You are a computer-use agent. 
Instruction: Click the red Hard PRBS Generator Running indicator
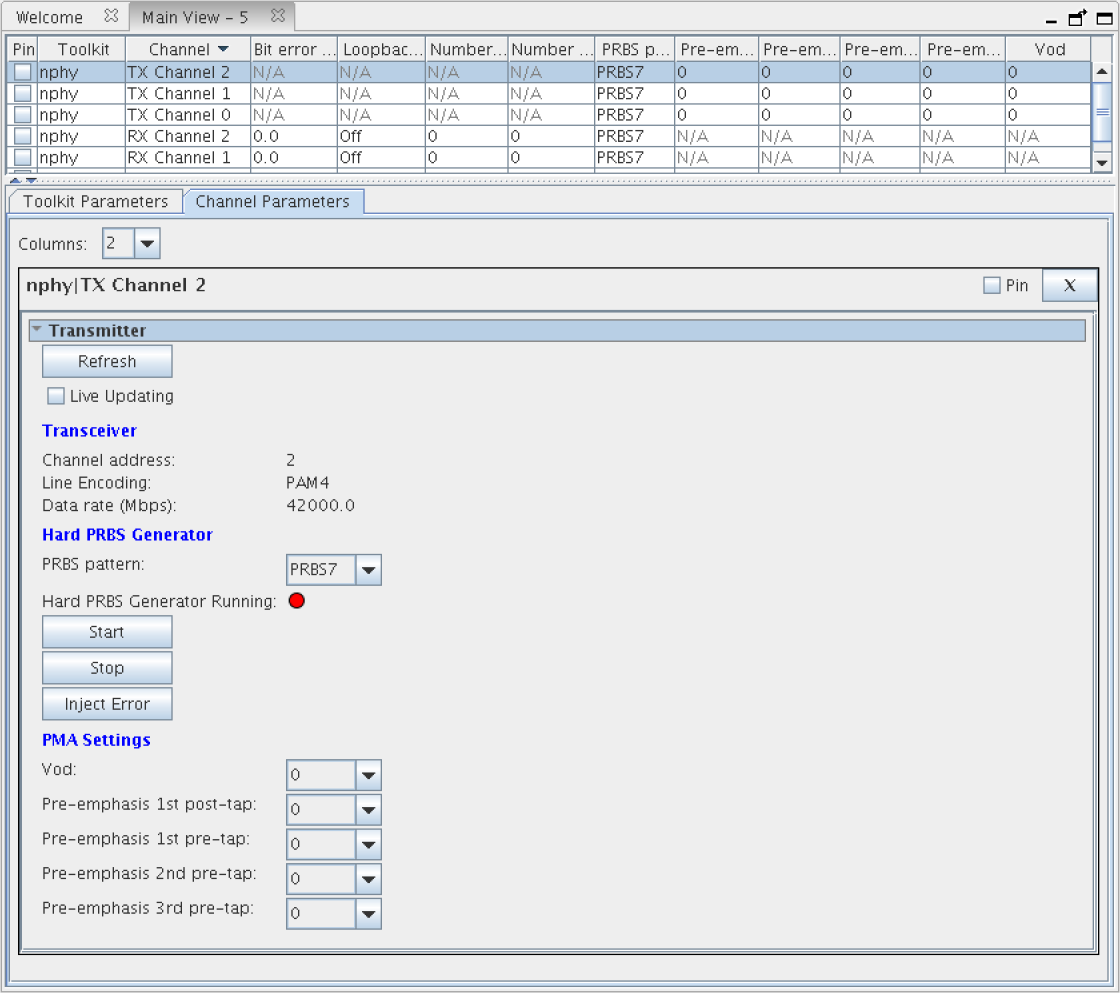[x=296, y=601]
